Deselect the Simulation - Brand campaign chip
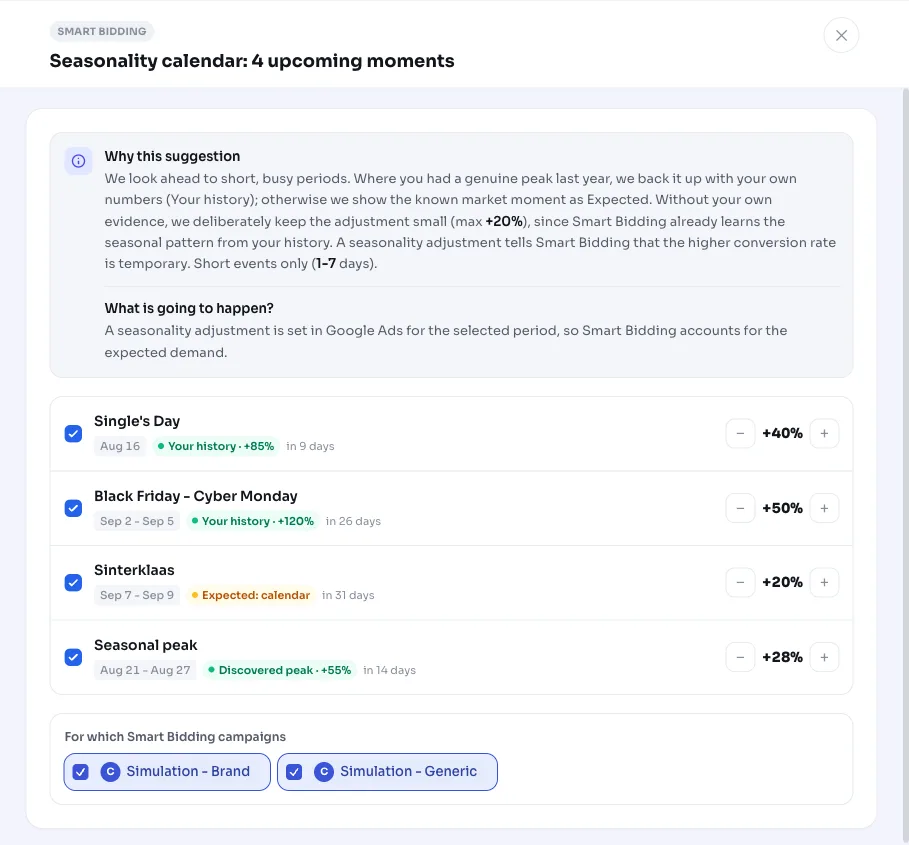 167,772
